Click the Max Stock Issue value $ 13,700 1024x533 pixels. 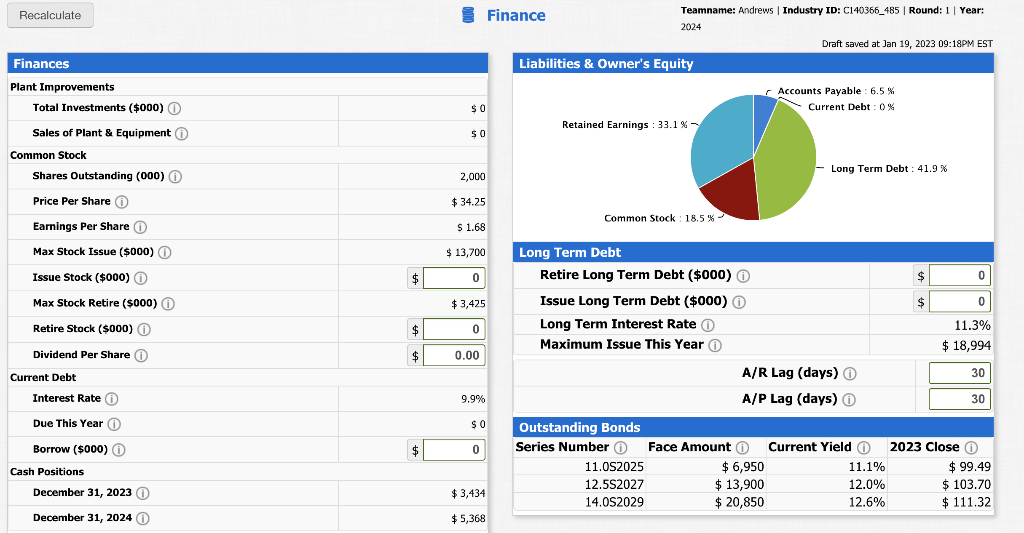[466, 252]
